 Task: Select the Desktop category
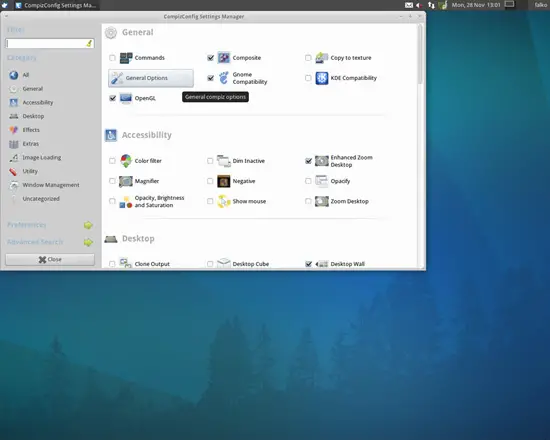[33, 116]
